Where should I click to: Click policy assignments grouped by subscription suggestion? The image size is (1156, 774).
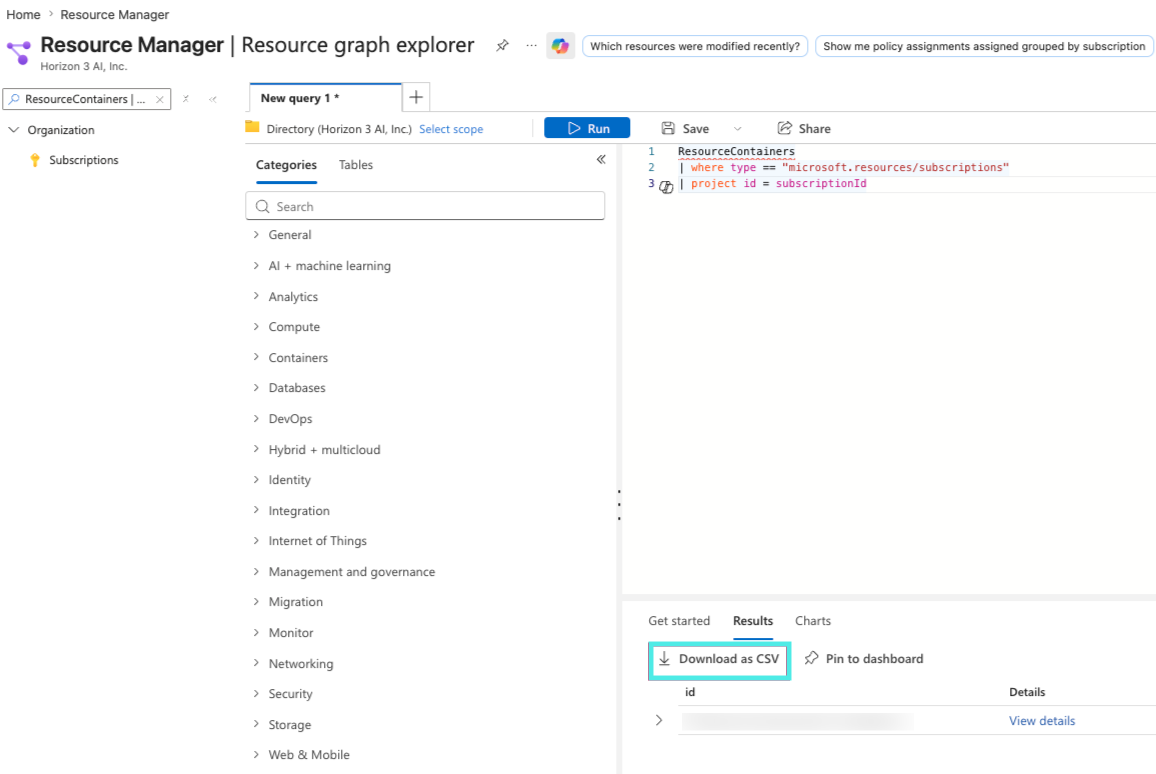click(984, 46)
